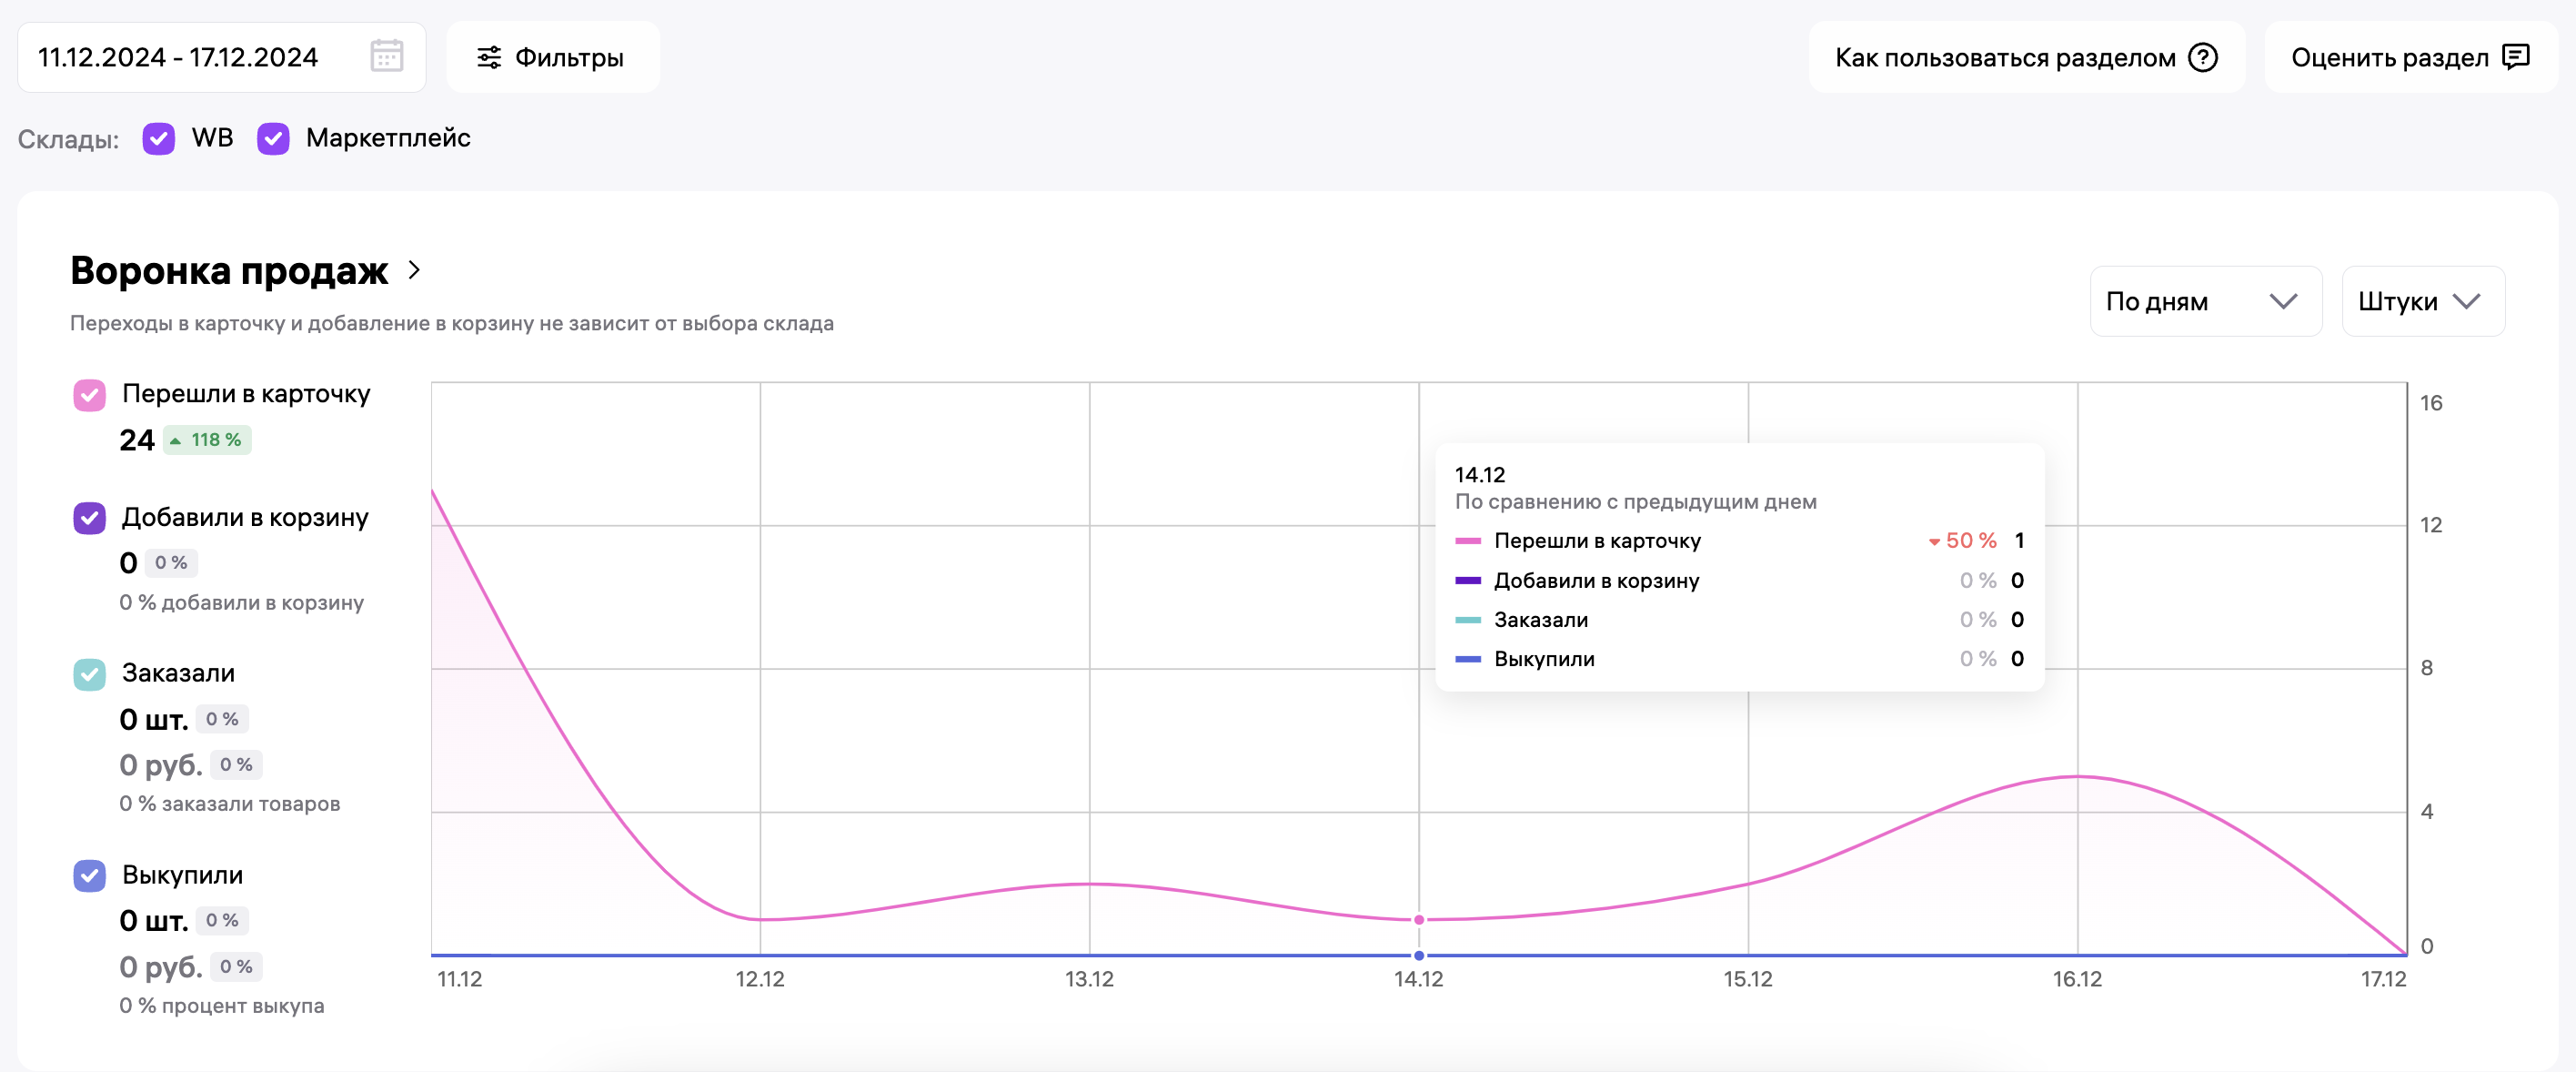Click the Маркетплейс warehouse icon/checkbox
Viewport: 2576px width, 1072px height.
click(x=275, y=138)
